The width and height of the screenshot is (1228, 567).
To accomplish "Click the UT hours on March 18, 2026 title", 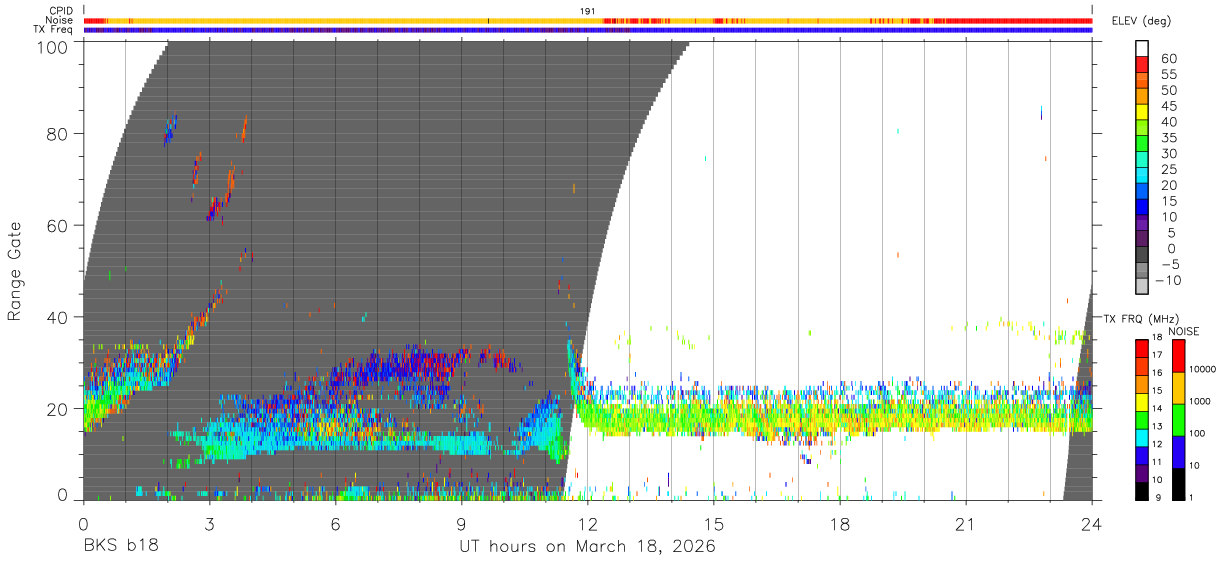I will 587,546.
